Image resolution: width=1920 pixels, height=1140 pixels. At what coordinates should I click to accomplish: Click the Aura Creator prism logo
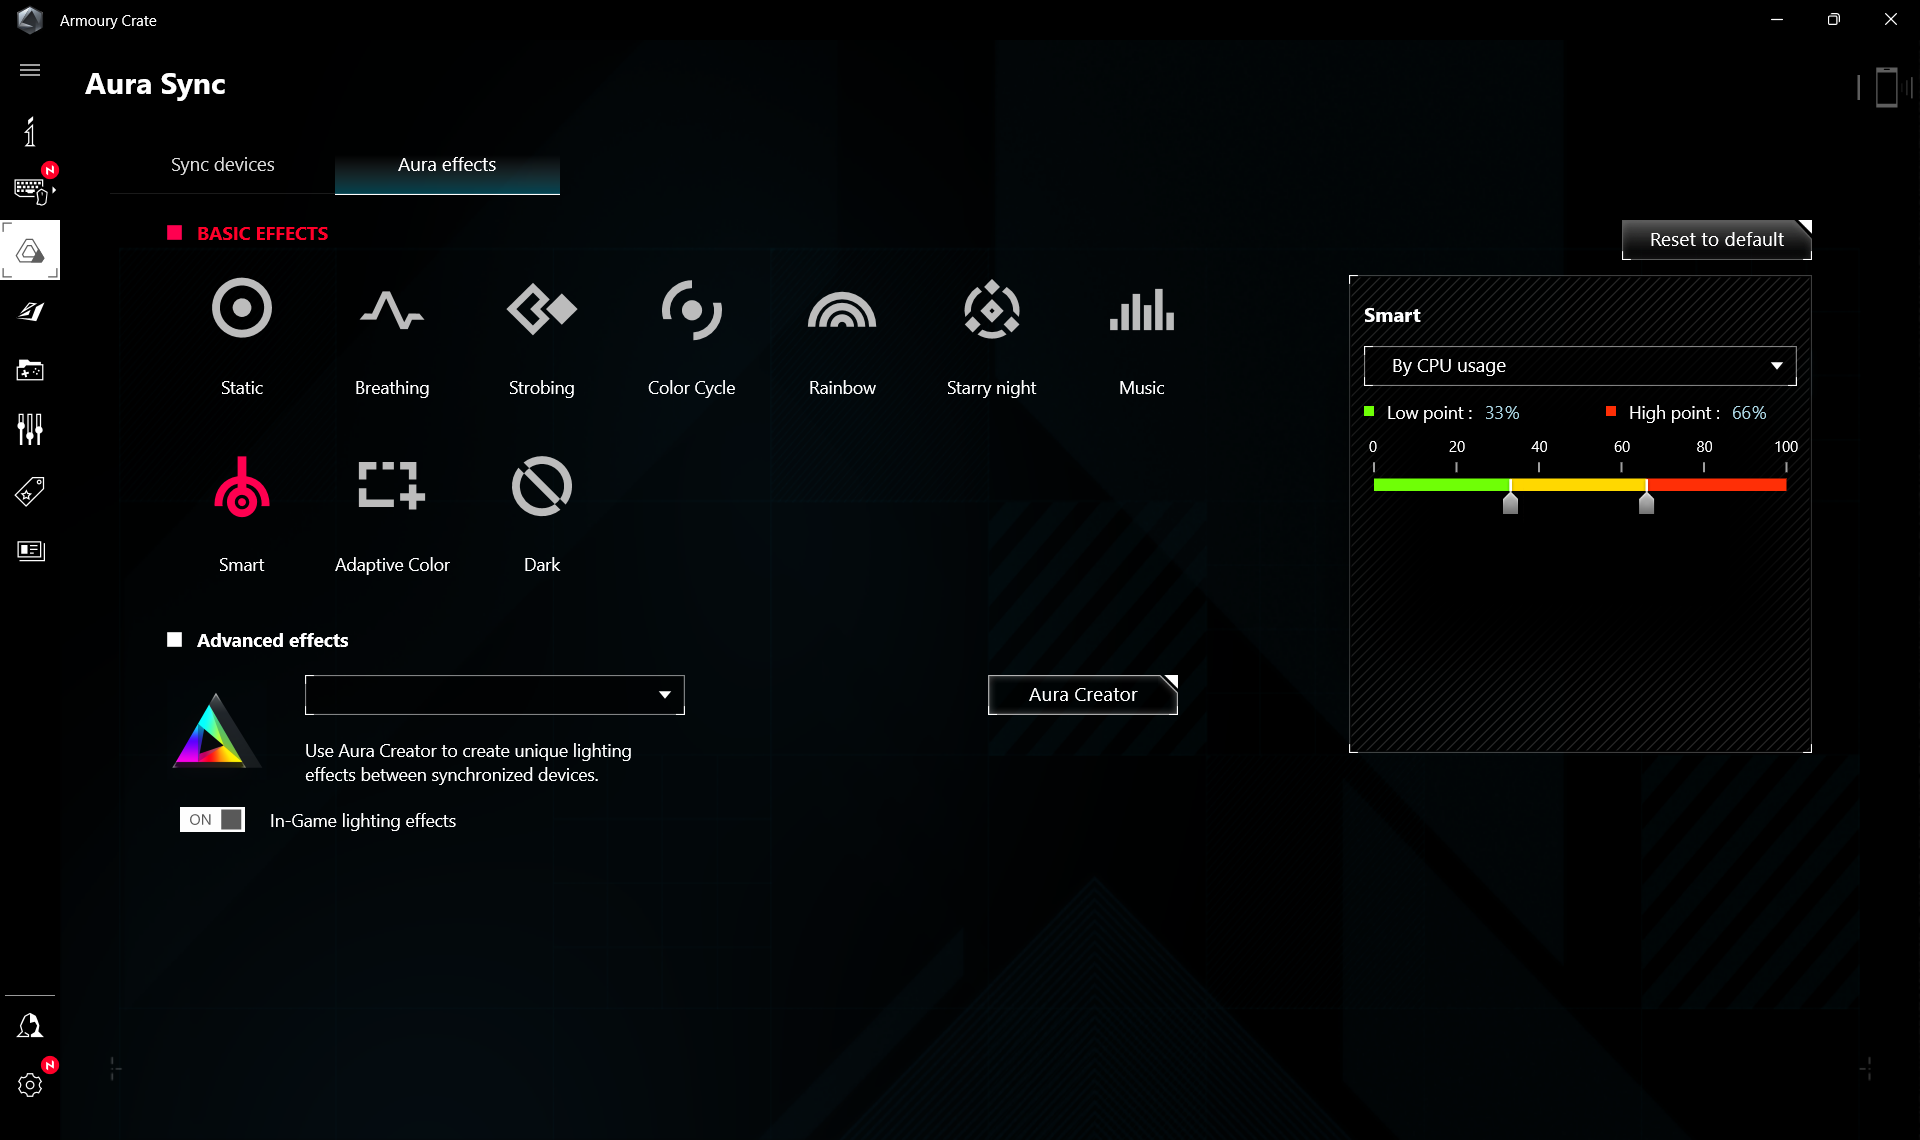point(214,731)
